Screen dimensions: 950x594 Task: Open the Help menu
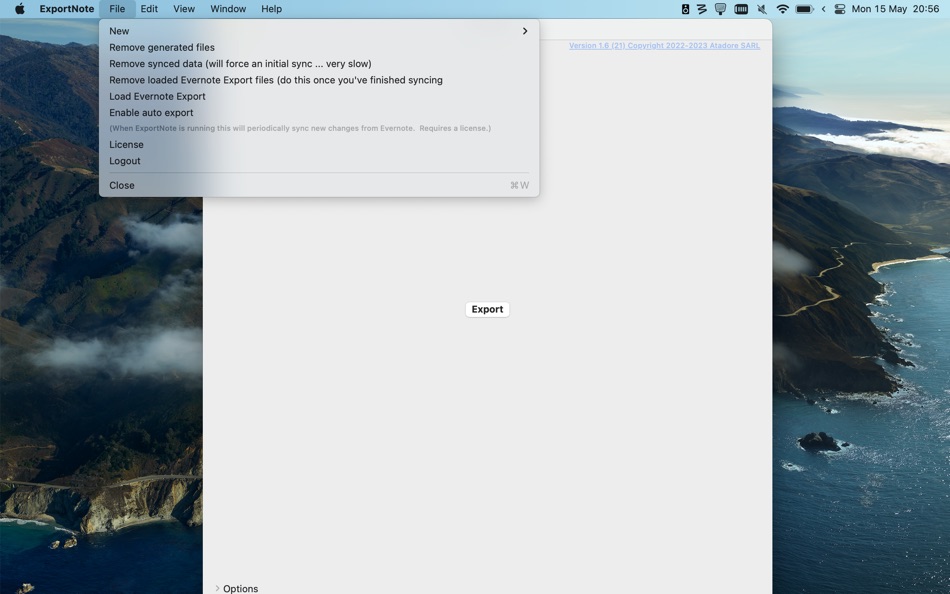tap(271, 9)
